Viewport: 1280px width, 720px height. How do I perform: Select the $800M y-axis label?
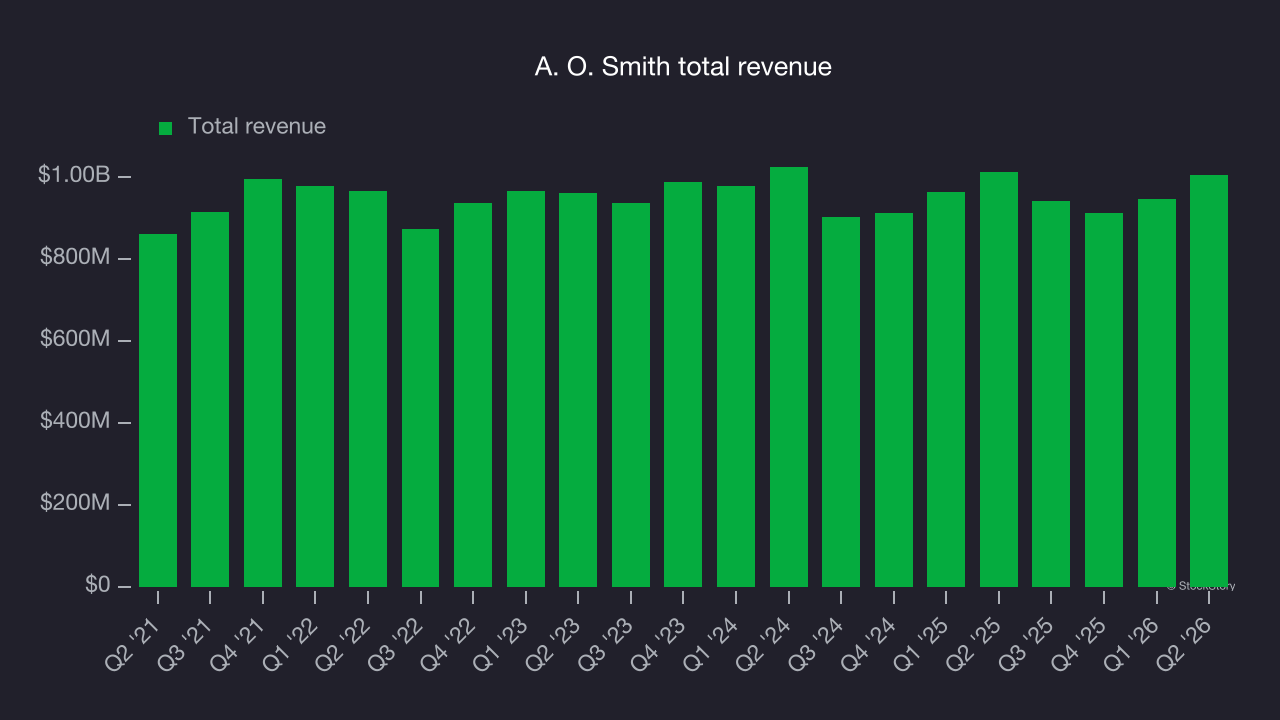point(75,258)
